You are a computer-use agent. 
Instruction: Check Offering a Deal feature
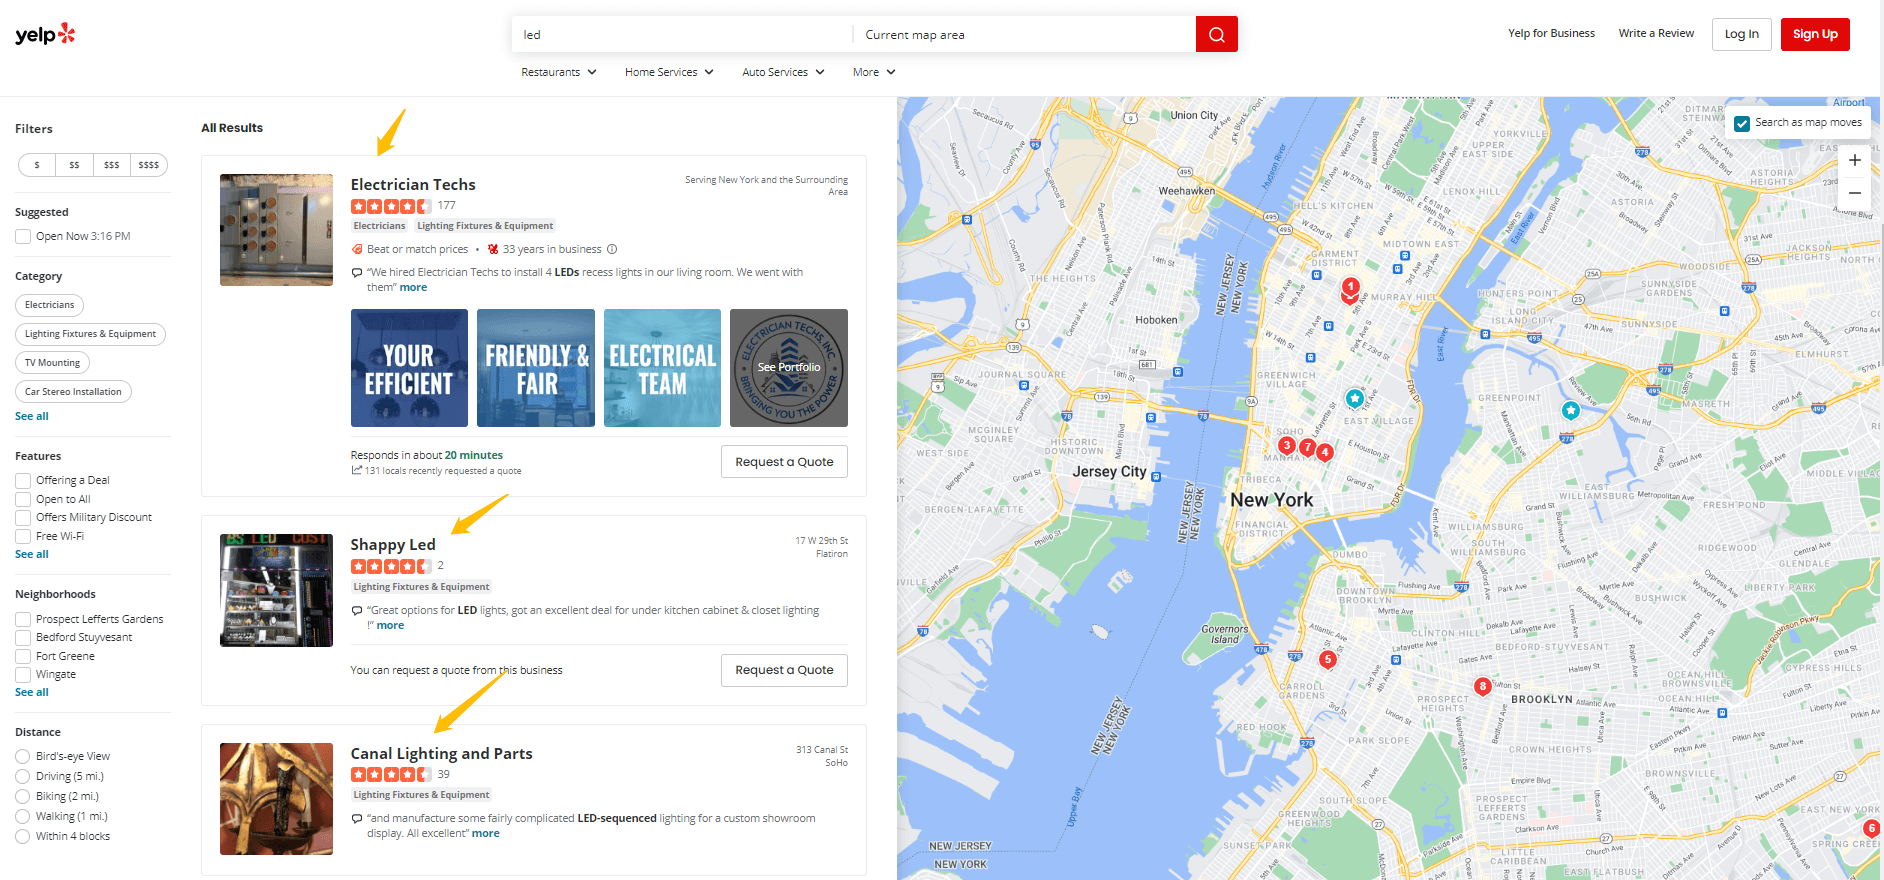pos(23,480)
